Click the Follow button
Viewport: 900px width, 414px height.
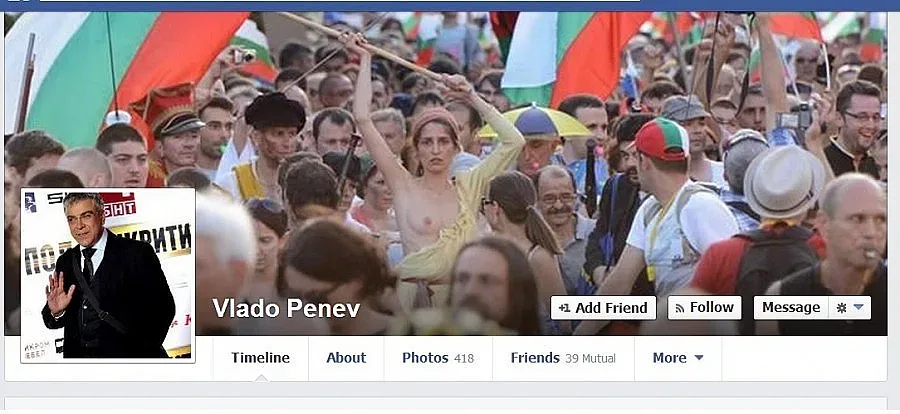coord(704,308)
